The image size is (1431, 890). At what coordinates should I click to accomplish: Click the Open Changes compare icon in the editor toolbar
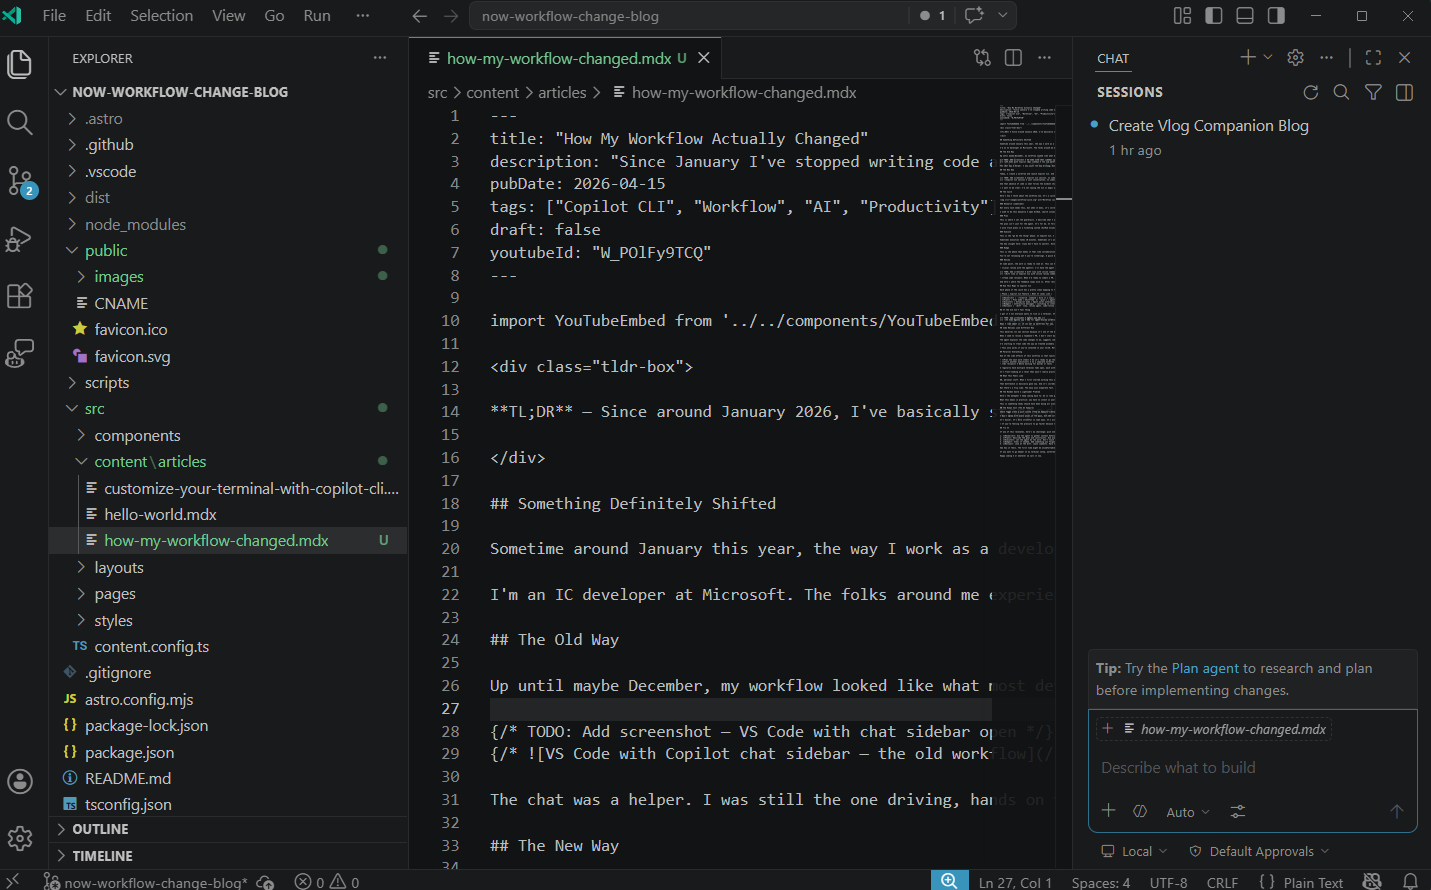(x=982, y=58)
